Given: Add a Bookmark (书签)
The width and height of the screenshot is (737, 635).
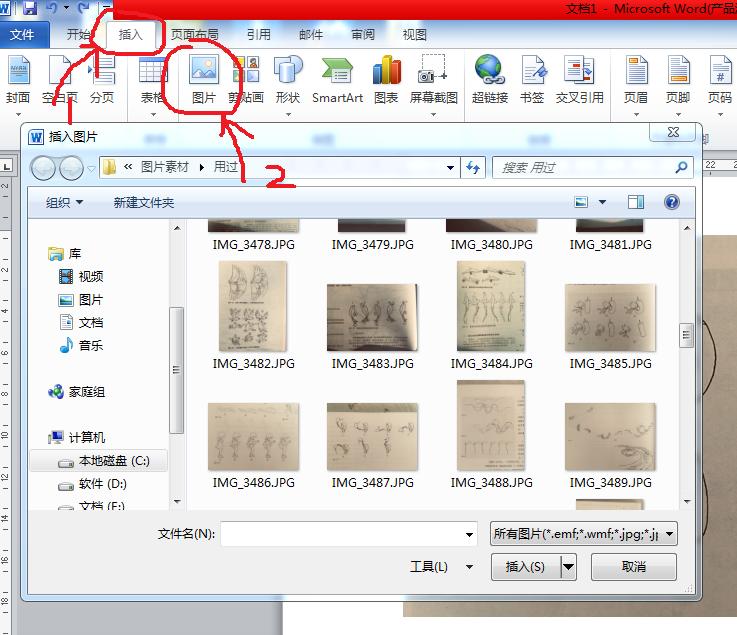Looking at the screenshot, I should coord(532,80).
